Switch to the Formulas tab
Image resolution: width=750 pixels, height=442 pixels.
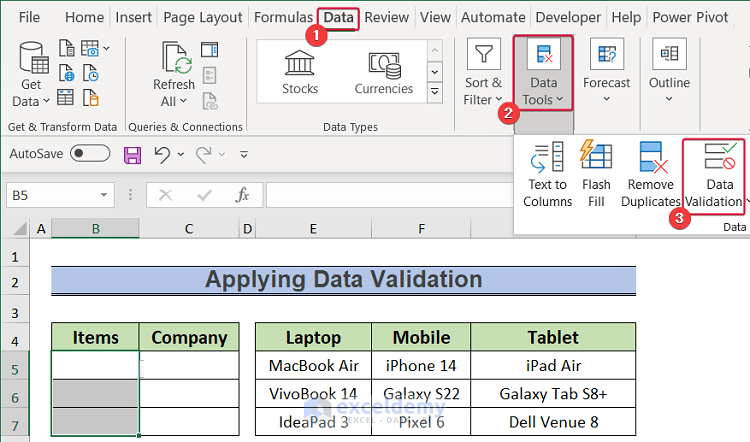(283, 17)
